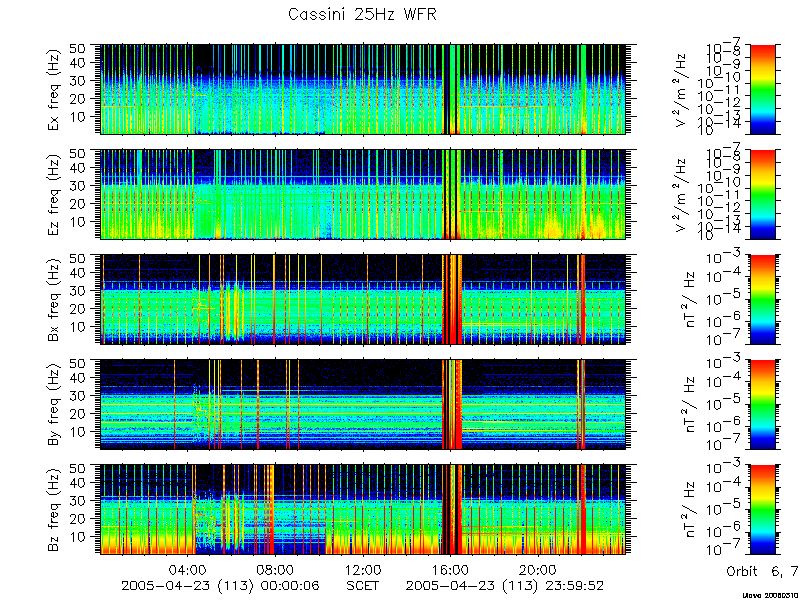This screenshot has height=600, width=800.
Task: Click the 12:00 time axis label
Action: point(363,569)
